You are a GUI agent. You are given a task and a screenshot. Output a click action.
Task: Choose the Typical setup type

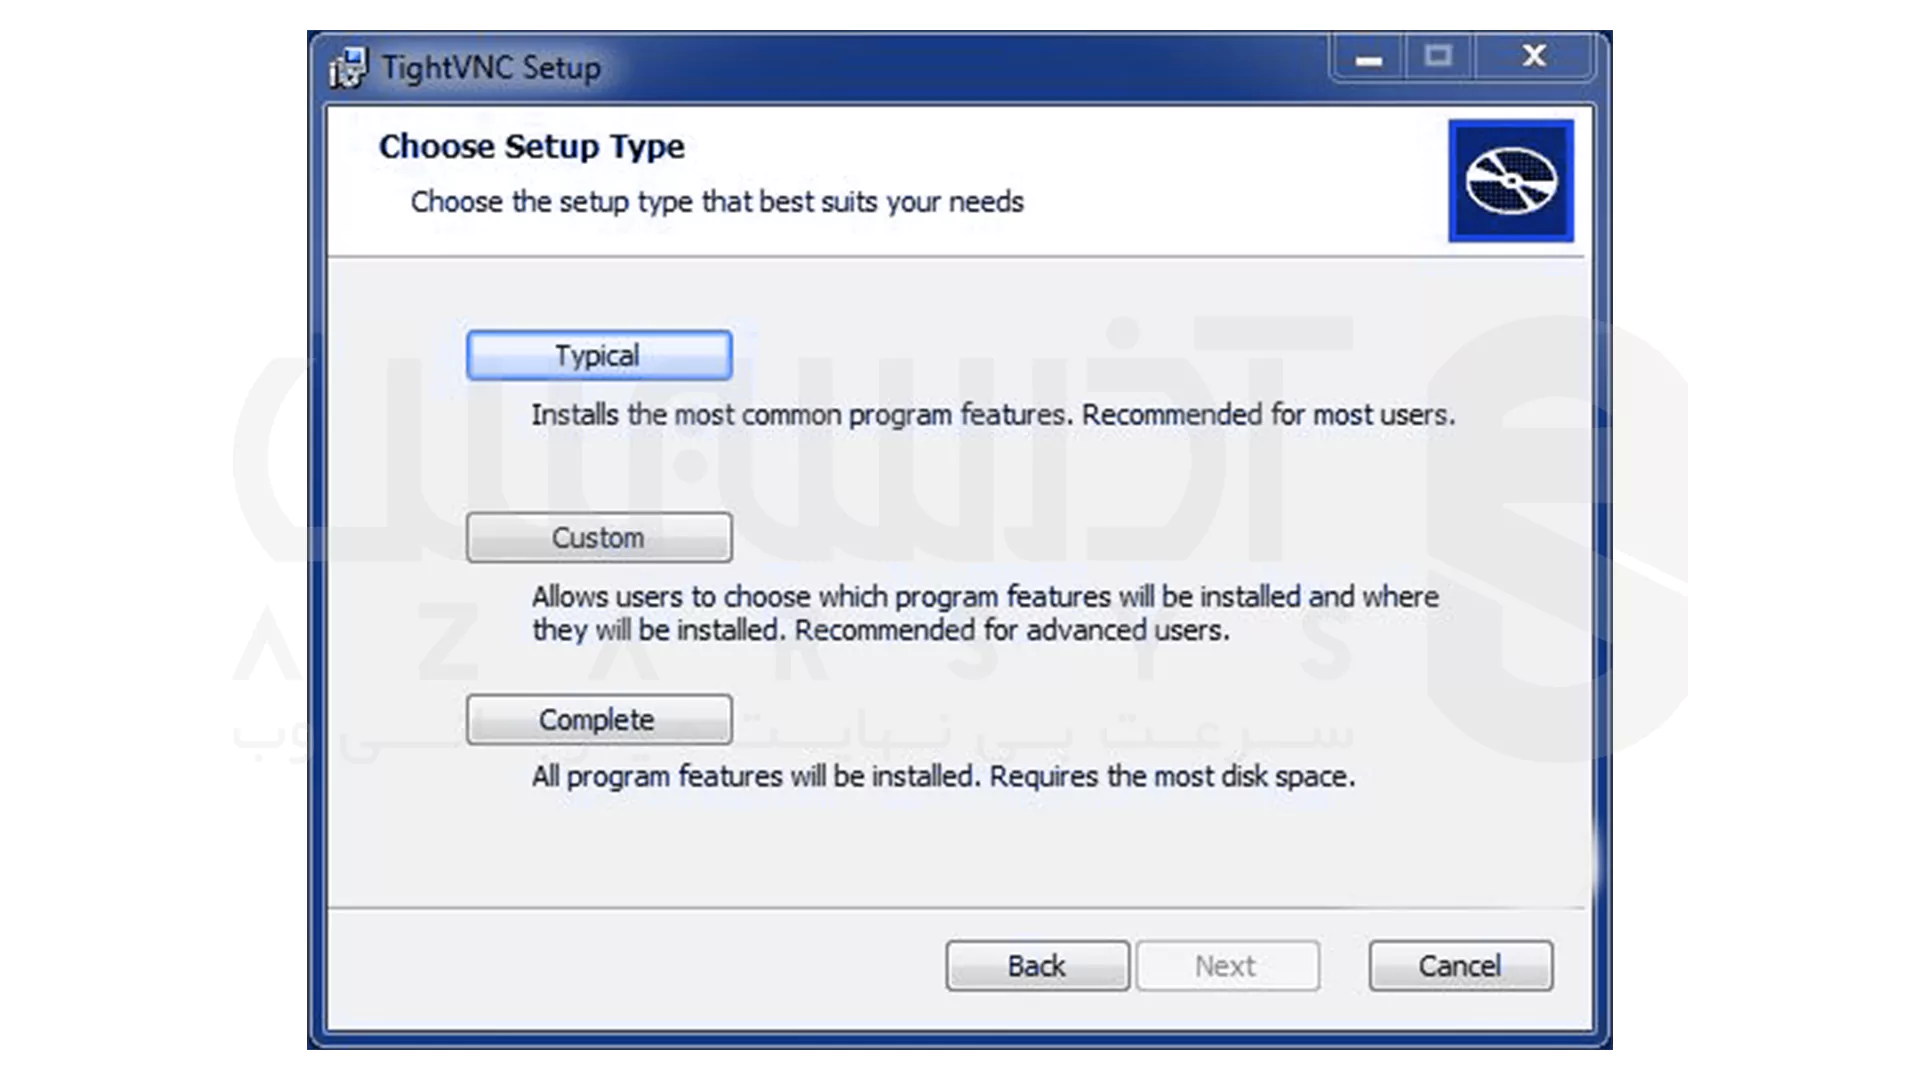[x=598, y=356]
